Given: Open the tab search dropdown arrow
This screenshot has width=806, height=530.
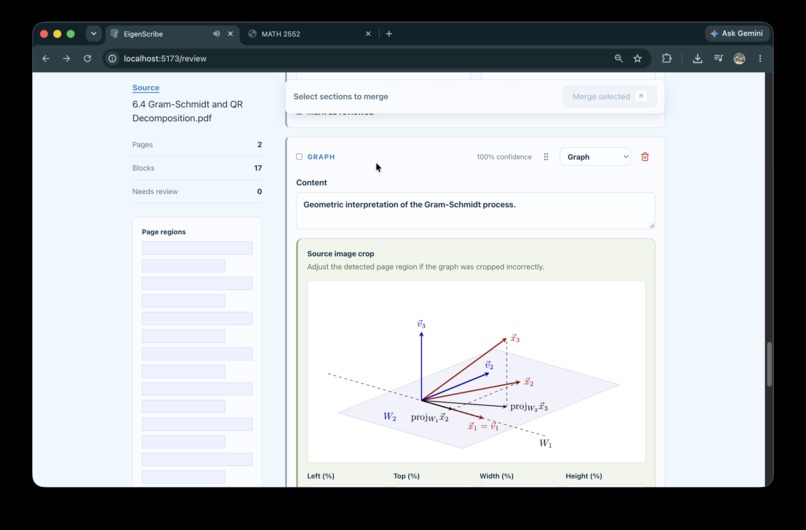Looking at the screenshot, I should pos(94,34).
